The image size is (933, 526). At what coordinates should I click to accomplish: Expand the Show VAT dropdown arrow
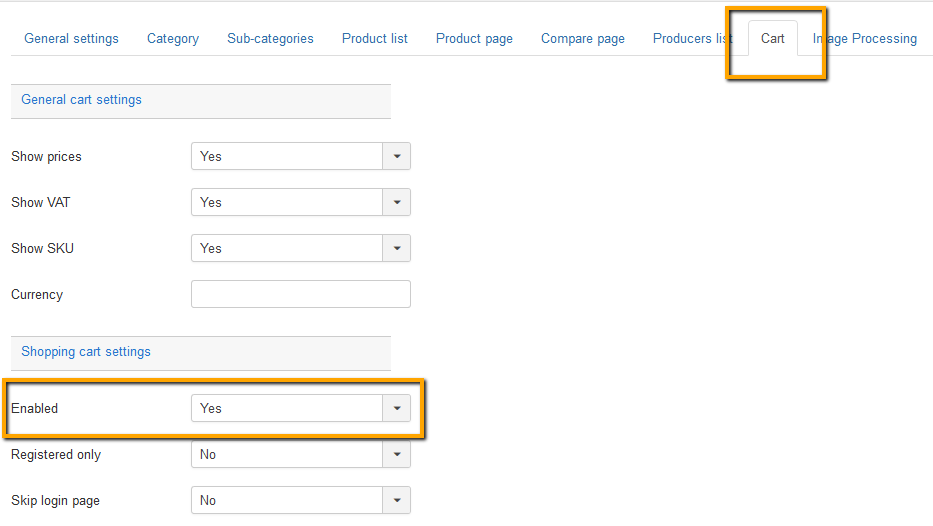pyautogui.click(x=396, y=202)
